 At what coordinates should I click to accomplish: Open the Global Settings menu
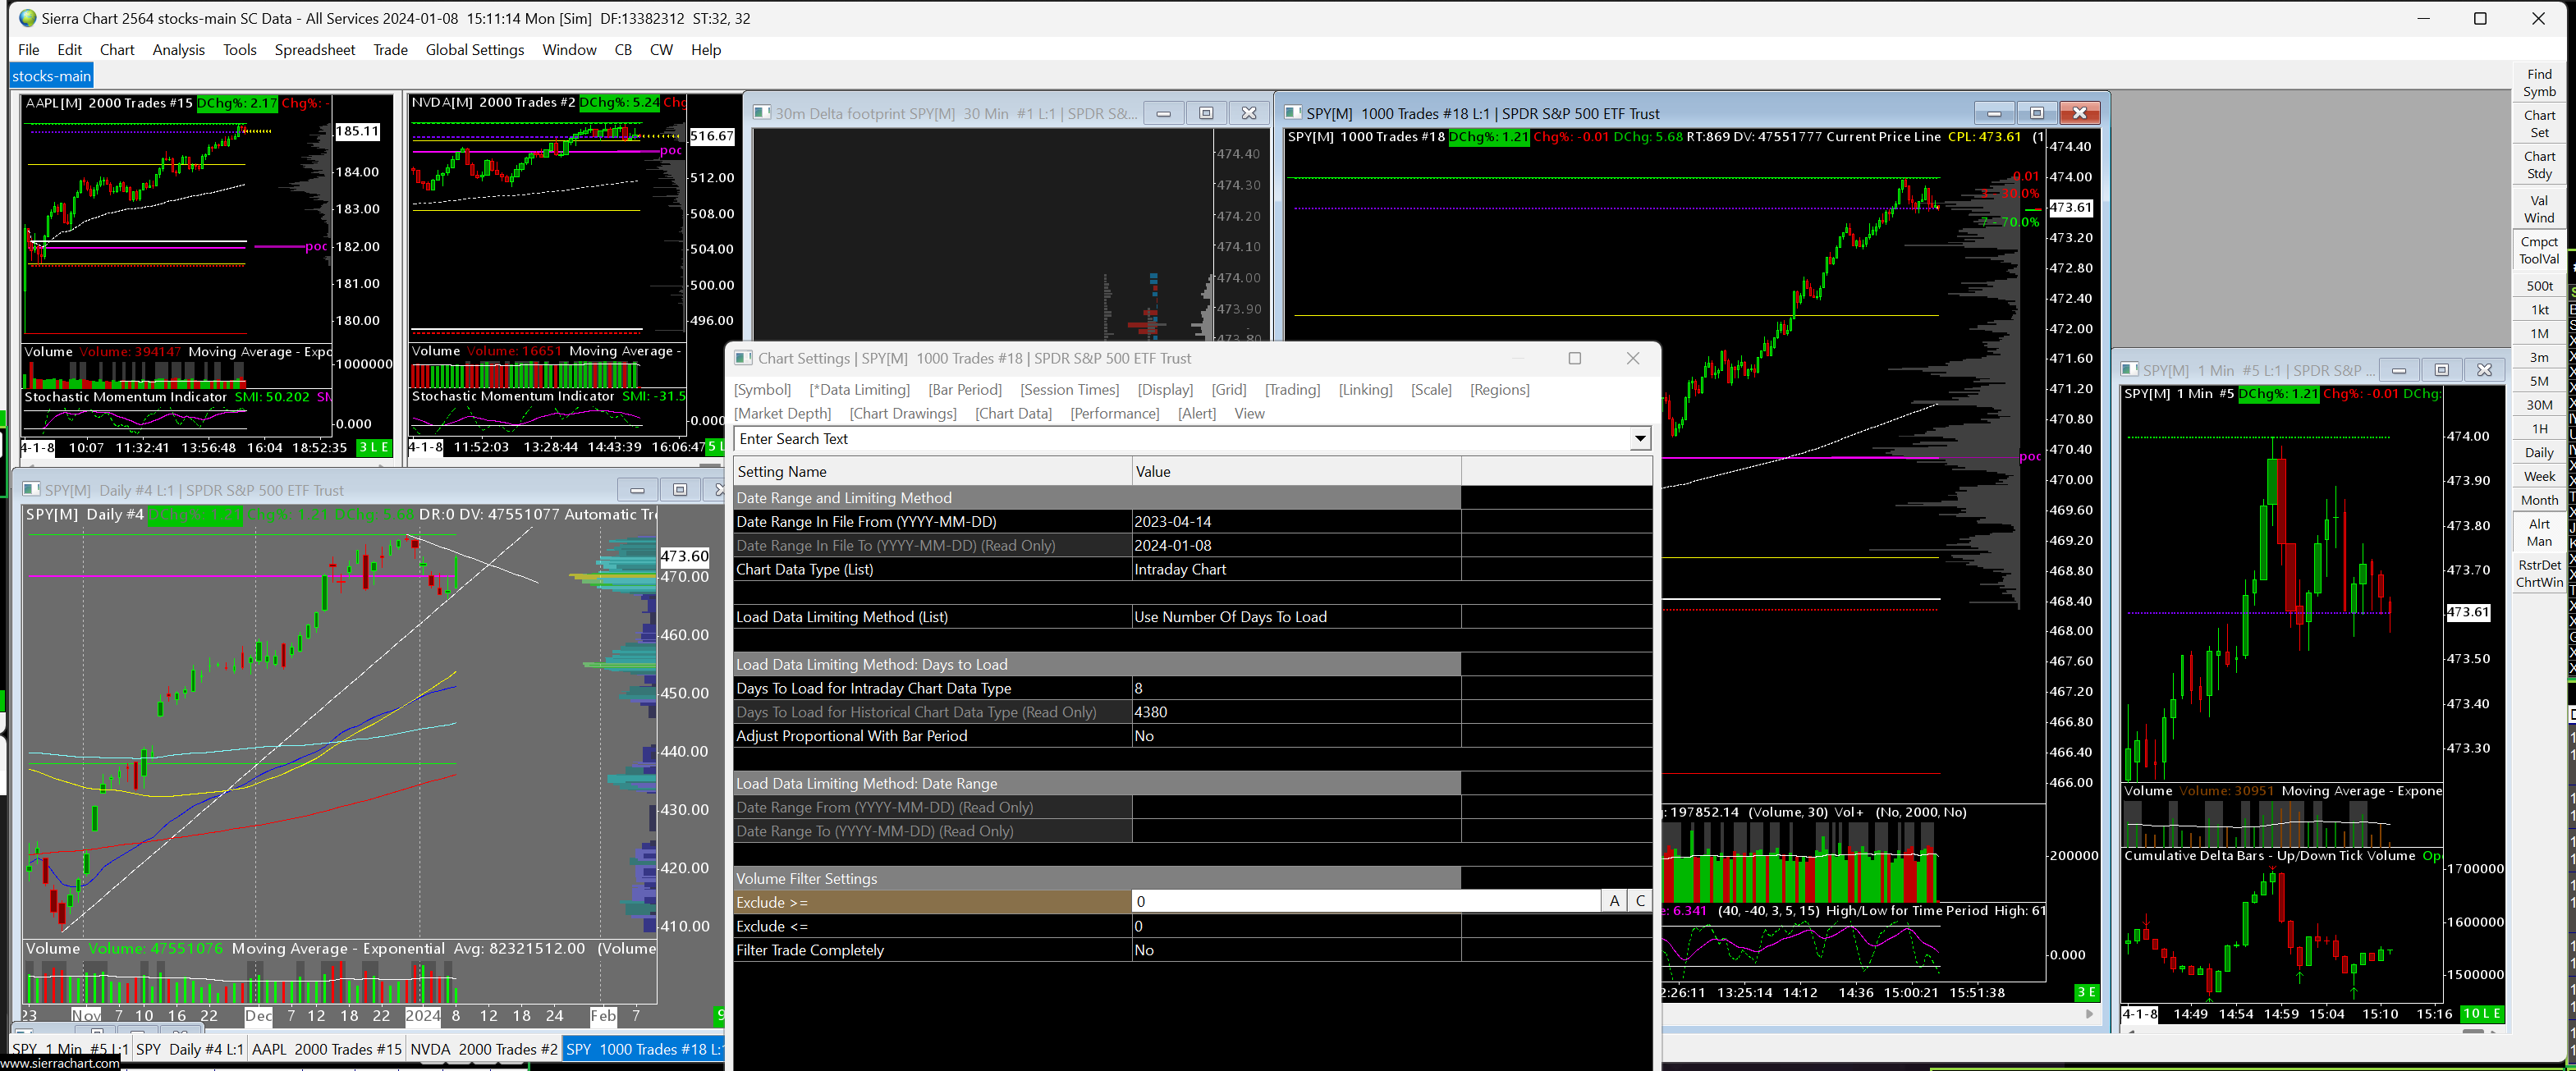tap(474, 50)
